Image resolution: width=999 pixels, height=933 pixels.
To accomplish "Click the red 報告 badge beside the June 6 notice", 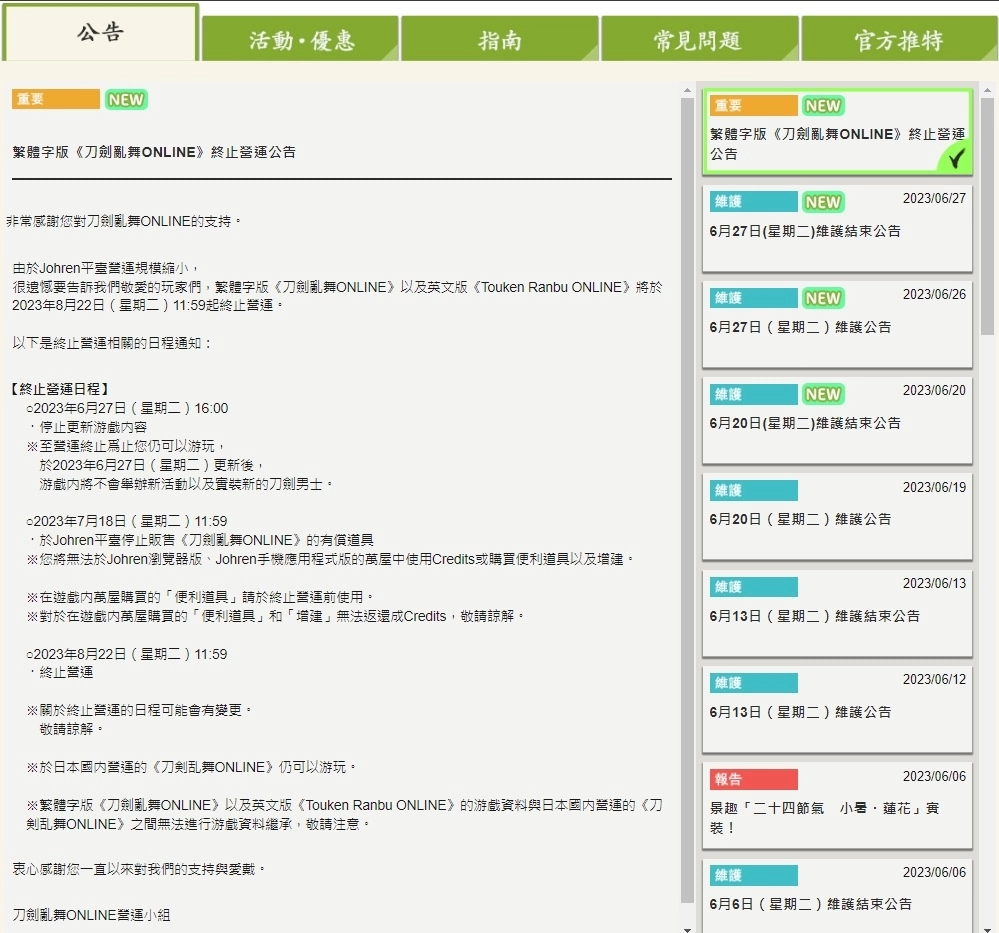I will [x=752, y=777].
